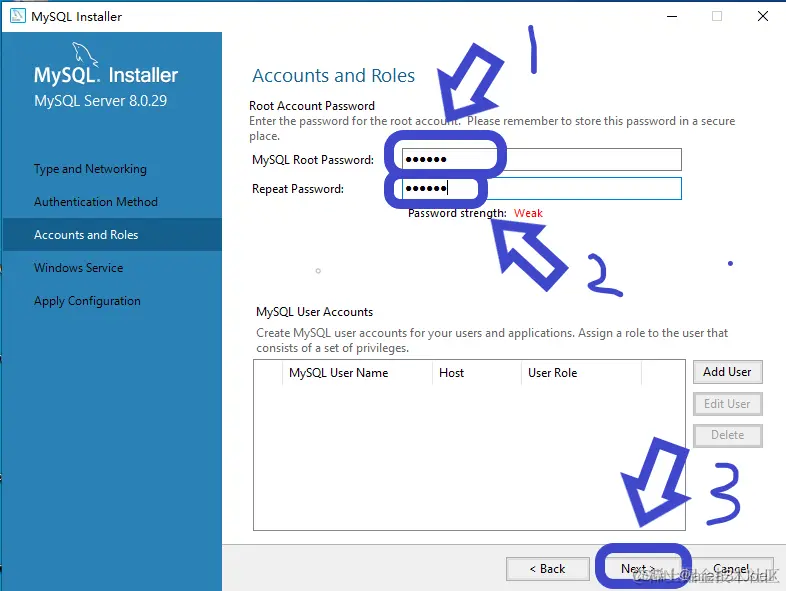Click the MySQL Root Password field
The width and height of the screenshot is (786, 591).
point(541,159)
